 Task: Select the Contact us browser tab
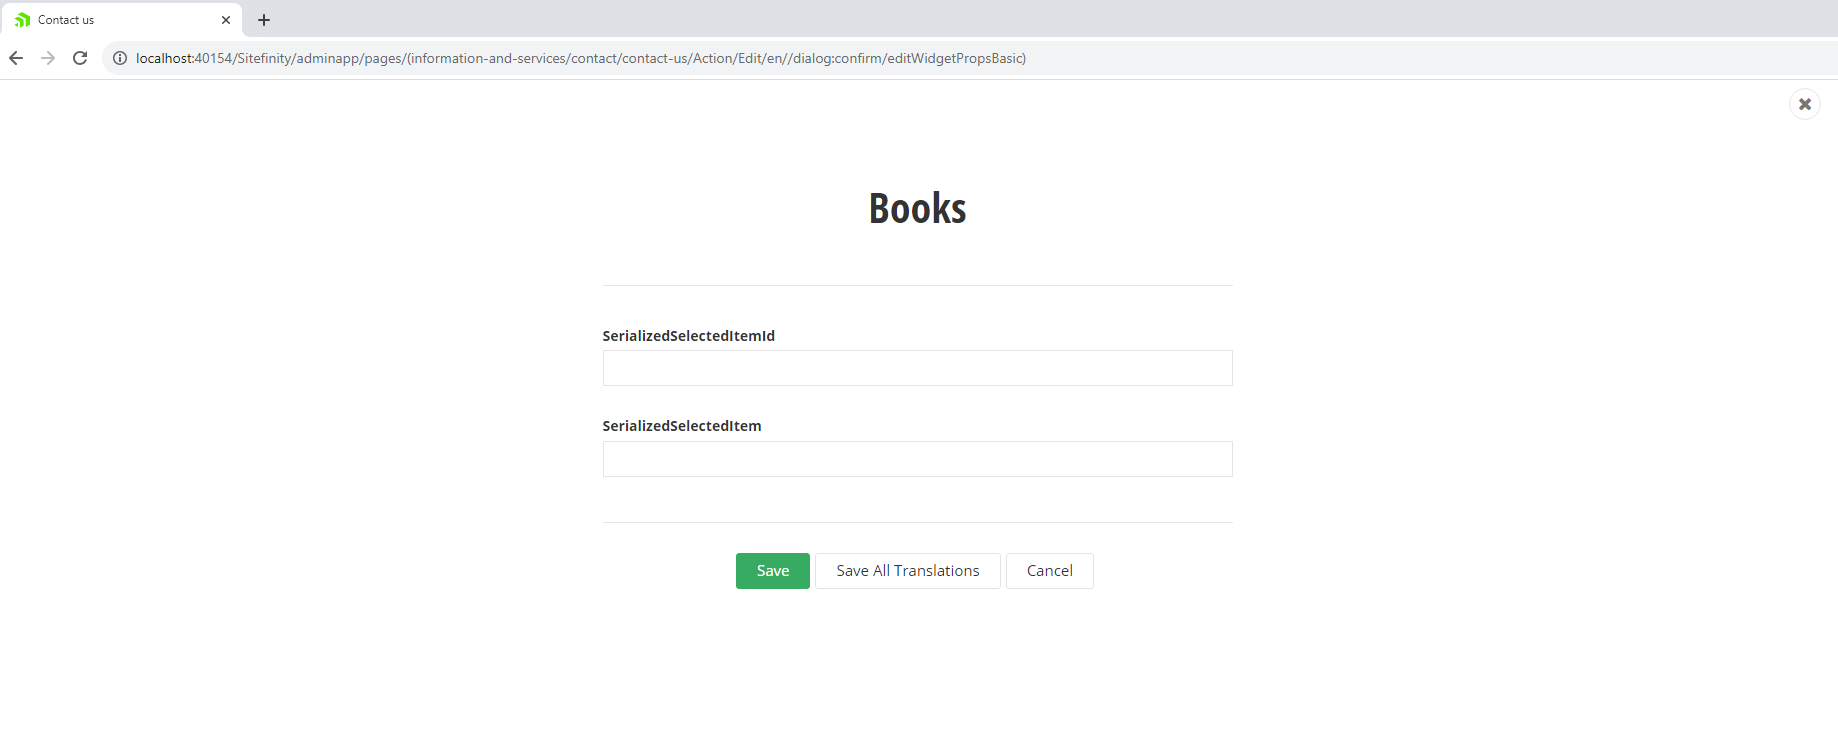pos(121,20)
